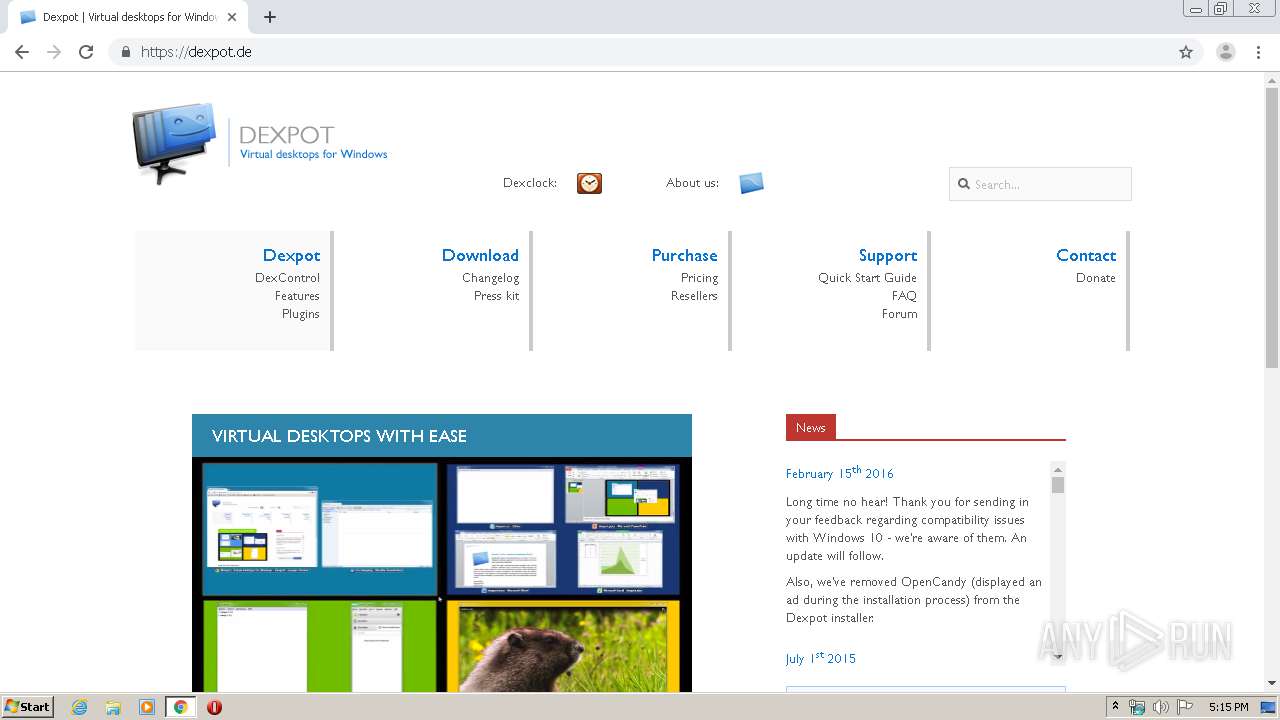Click the top-right dark blue desktop thumbnail
The width and height of the screenshot is (1280, 720).
[563, 529]
